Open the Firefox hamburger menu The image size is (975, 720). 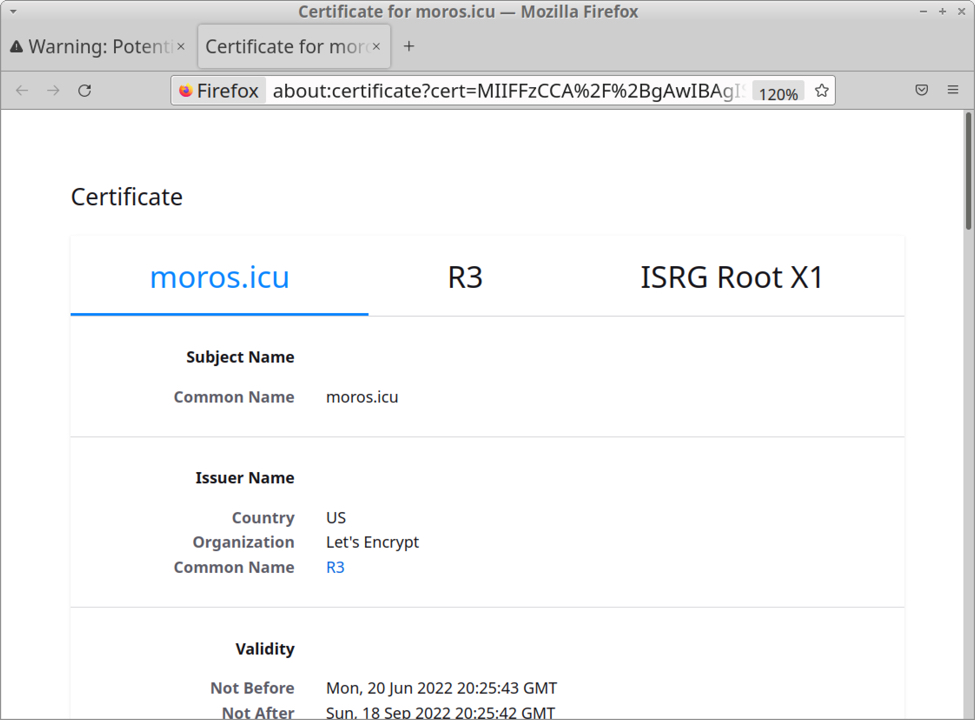953,91
